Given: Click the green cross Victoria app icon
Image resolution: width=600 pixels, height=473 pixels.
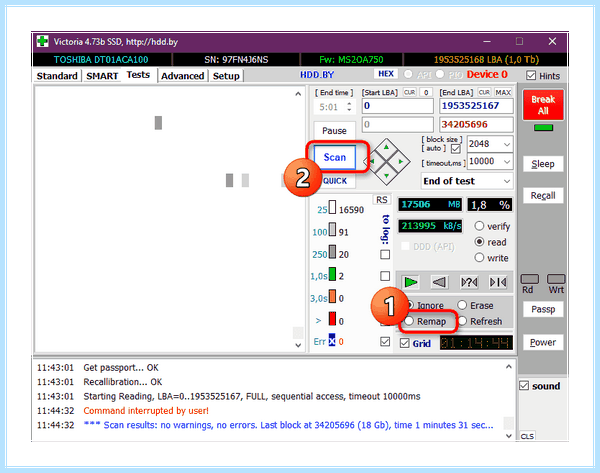Looking at the screenshot, I should (42, 41).
